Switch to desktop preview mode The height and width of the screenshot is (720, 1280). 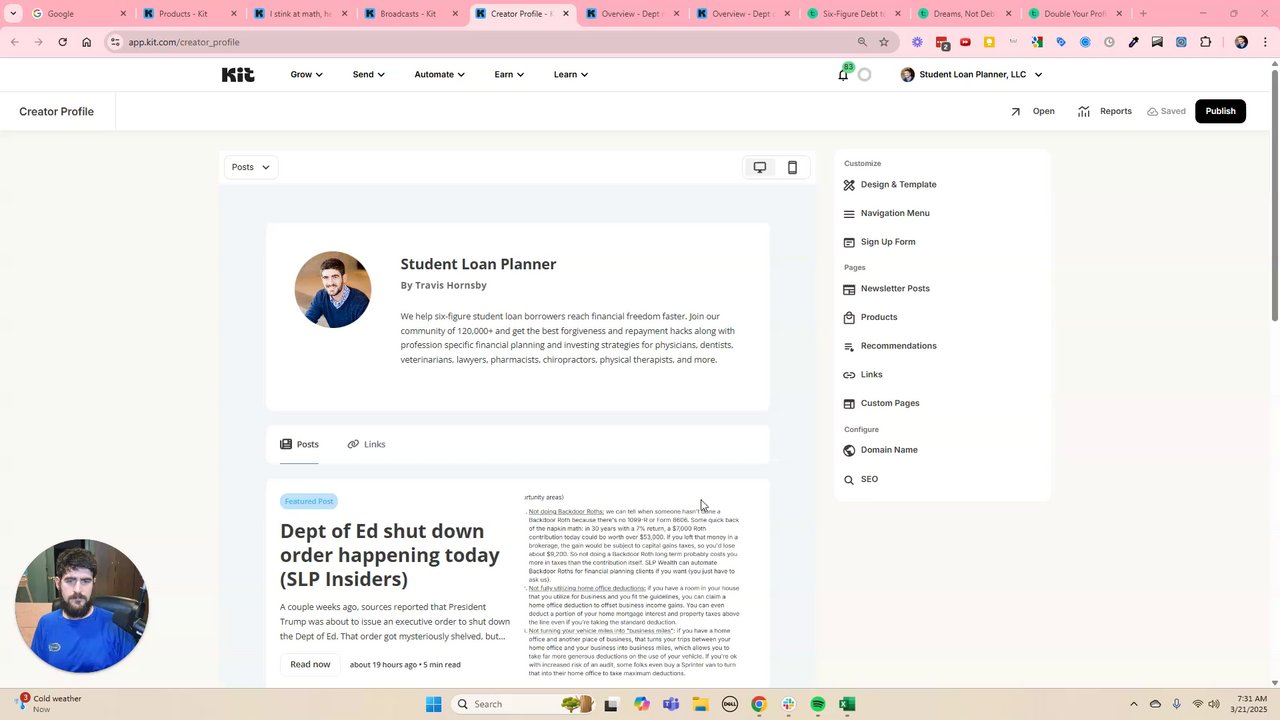[760, 167]
